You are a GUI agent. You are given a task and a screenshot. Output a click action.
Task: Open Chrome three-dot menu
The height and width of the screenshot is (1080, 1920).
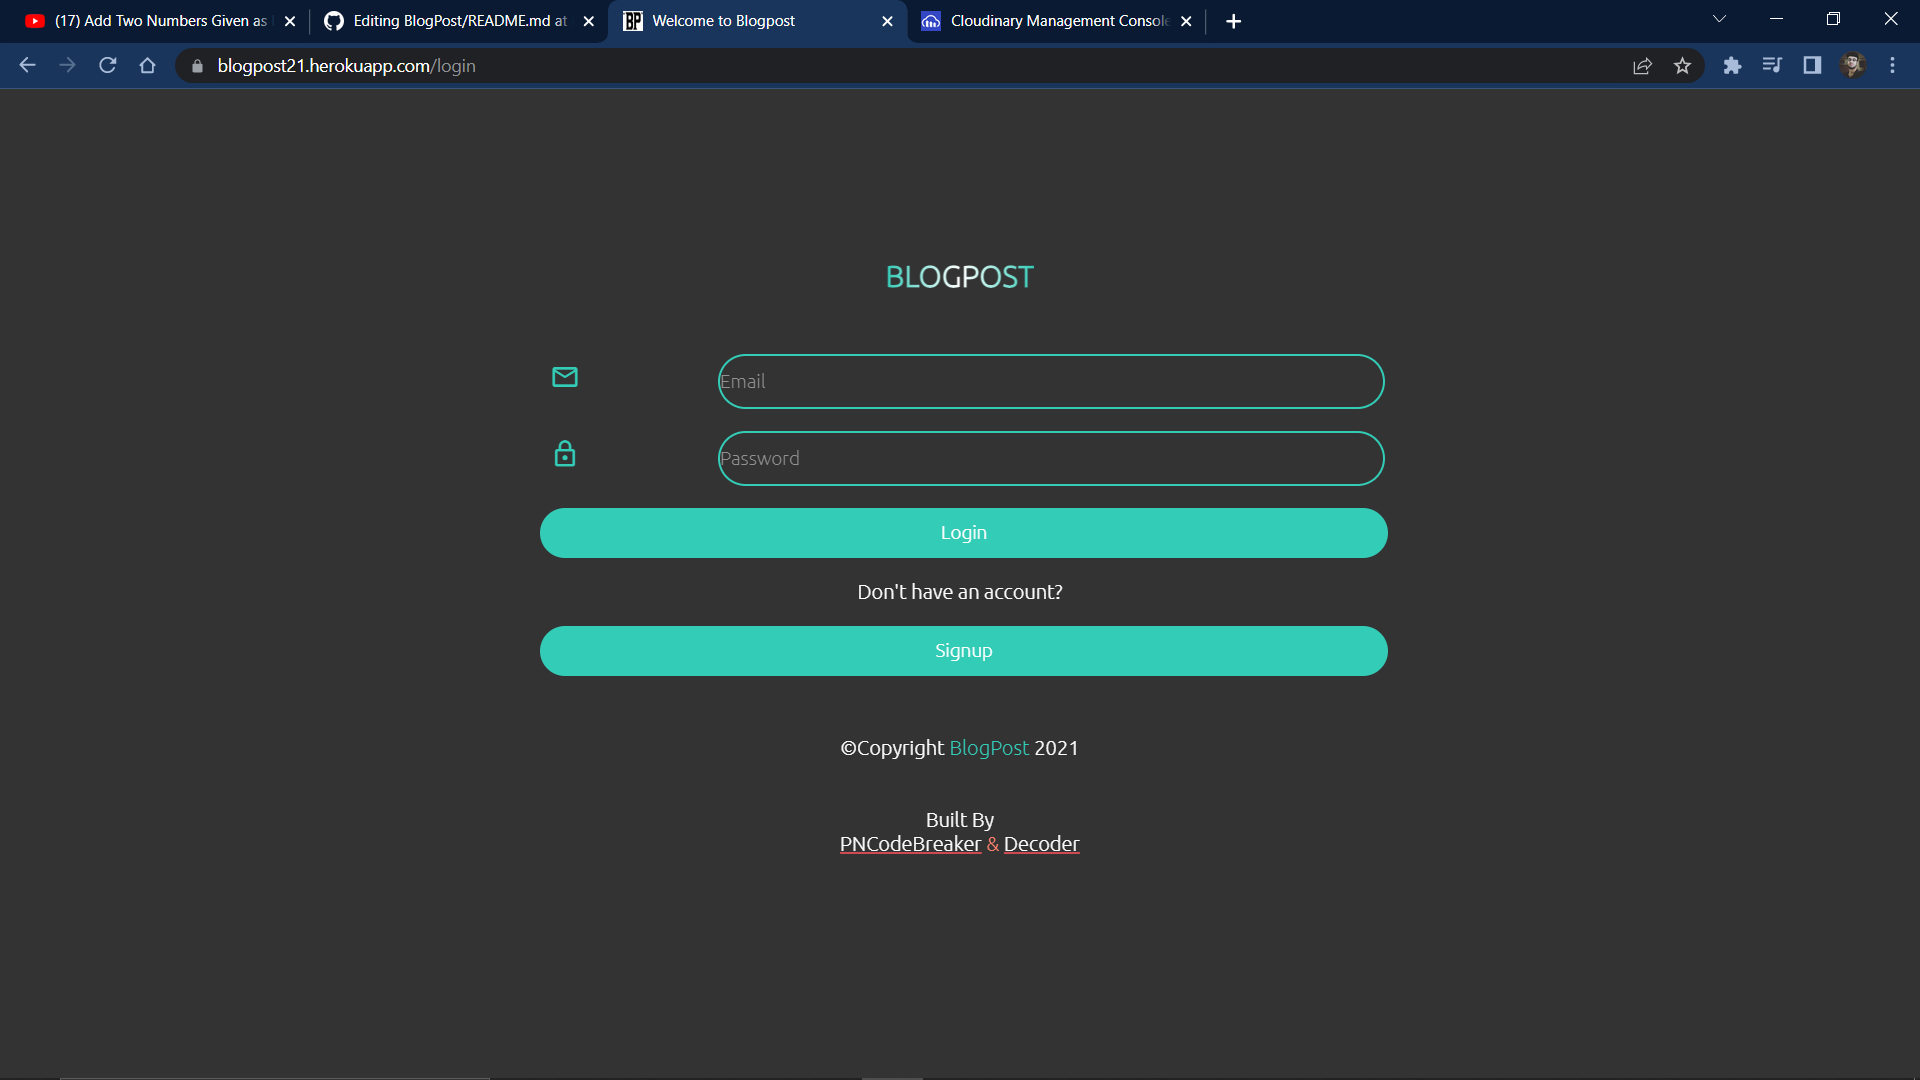1892,66
